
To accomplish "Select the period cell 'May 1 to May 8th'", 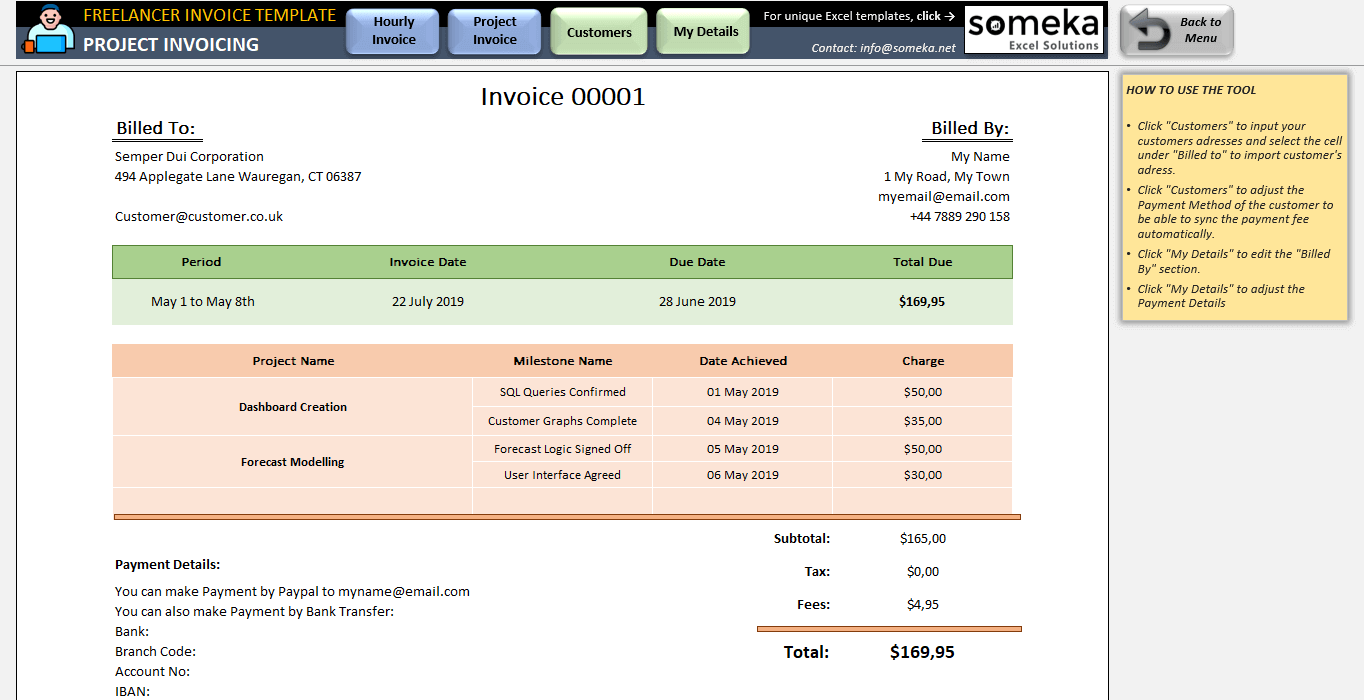I will point(203,301).
